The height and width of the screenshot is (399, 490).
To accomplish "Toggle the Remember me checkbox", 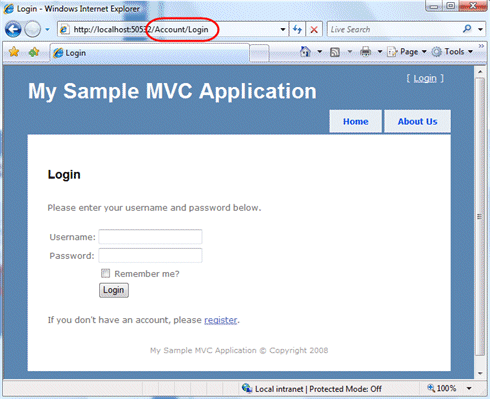I will click(105, 273).
